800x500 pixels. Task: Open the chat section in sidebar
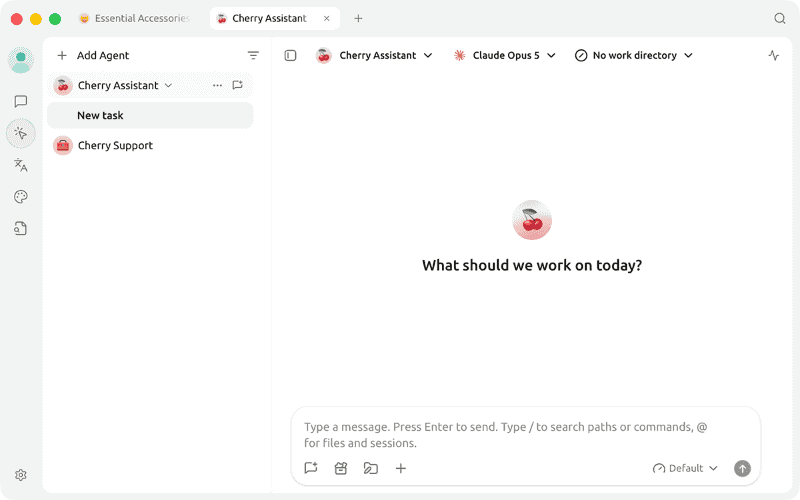pyautogui.click(x=21, y=101)
